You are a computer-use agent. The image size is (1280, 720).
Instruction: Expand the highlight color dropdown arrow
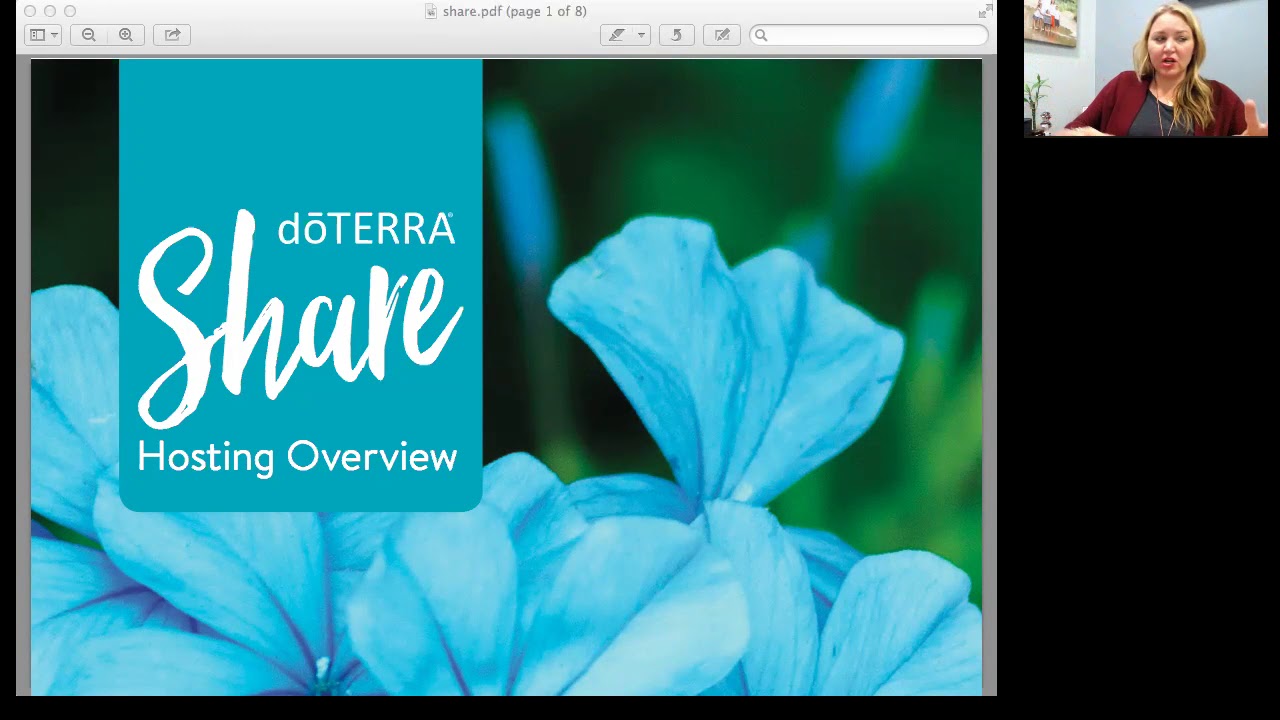pyautogui.click(x=641, y=35)
